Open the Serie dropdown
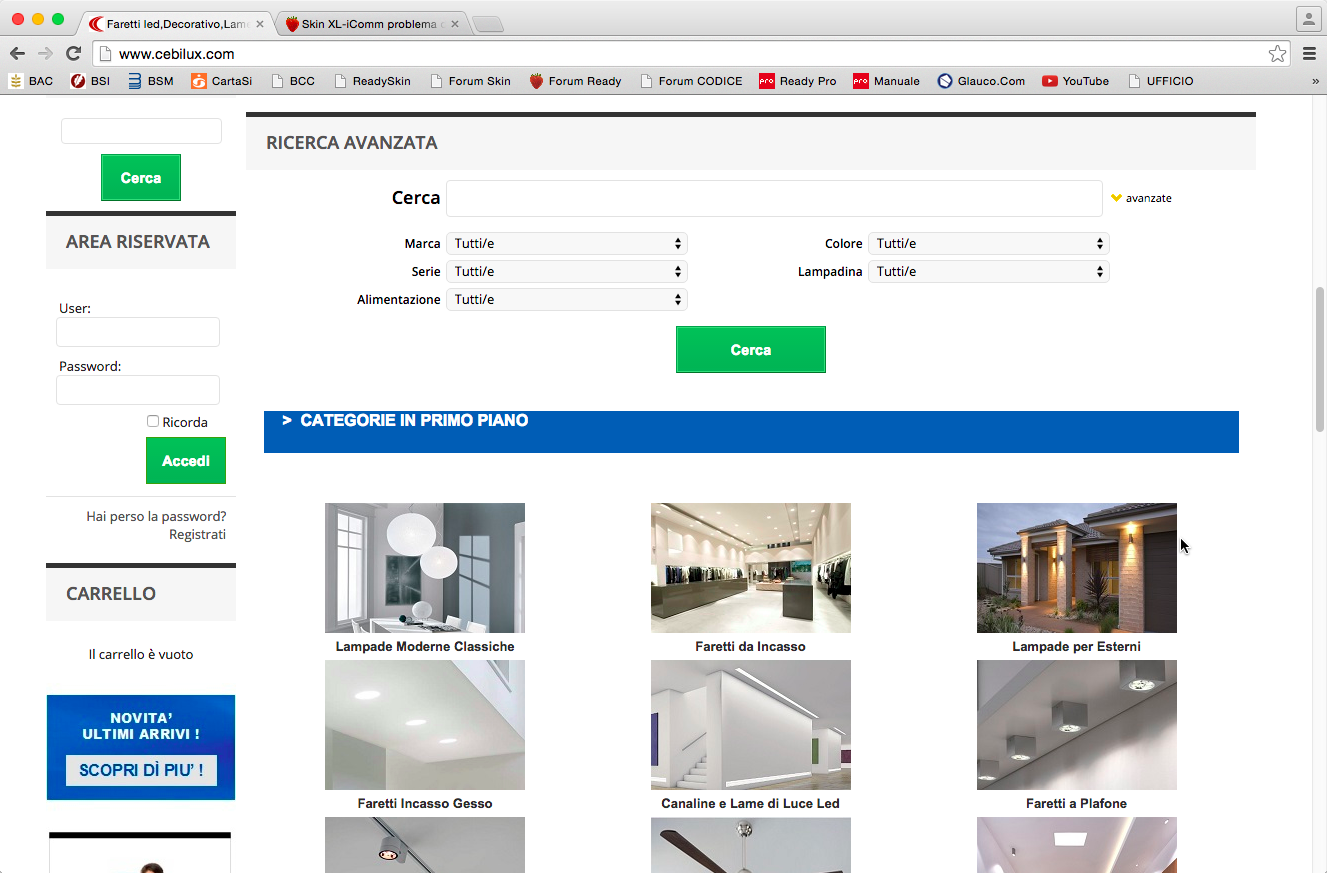 tap(567, 272)
